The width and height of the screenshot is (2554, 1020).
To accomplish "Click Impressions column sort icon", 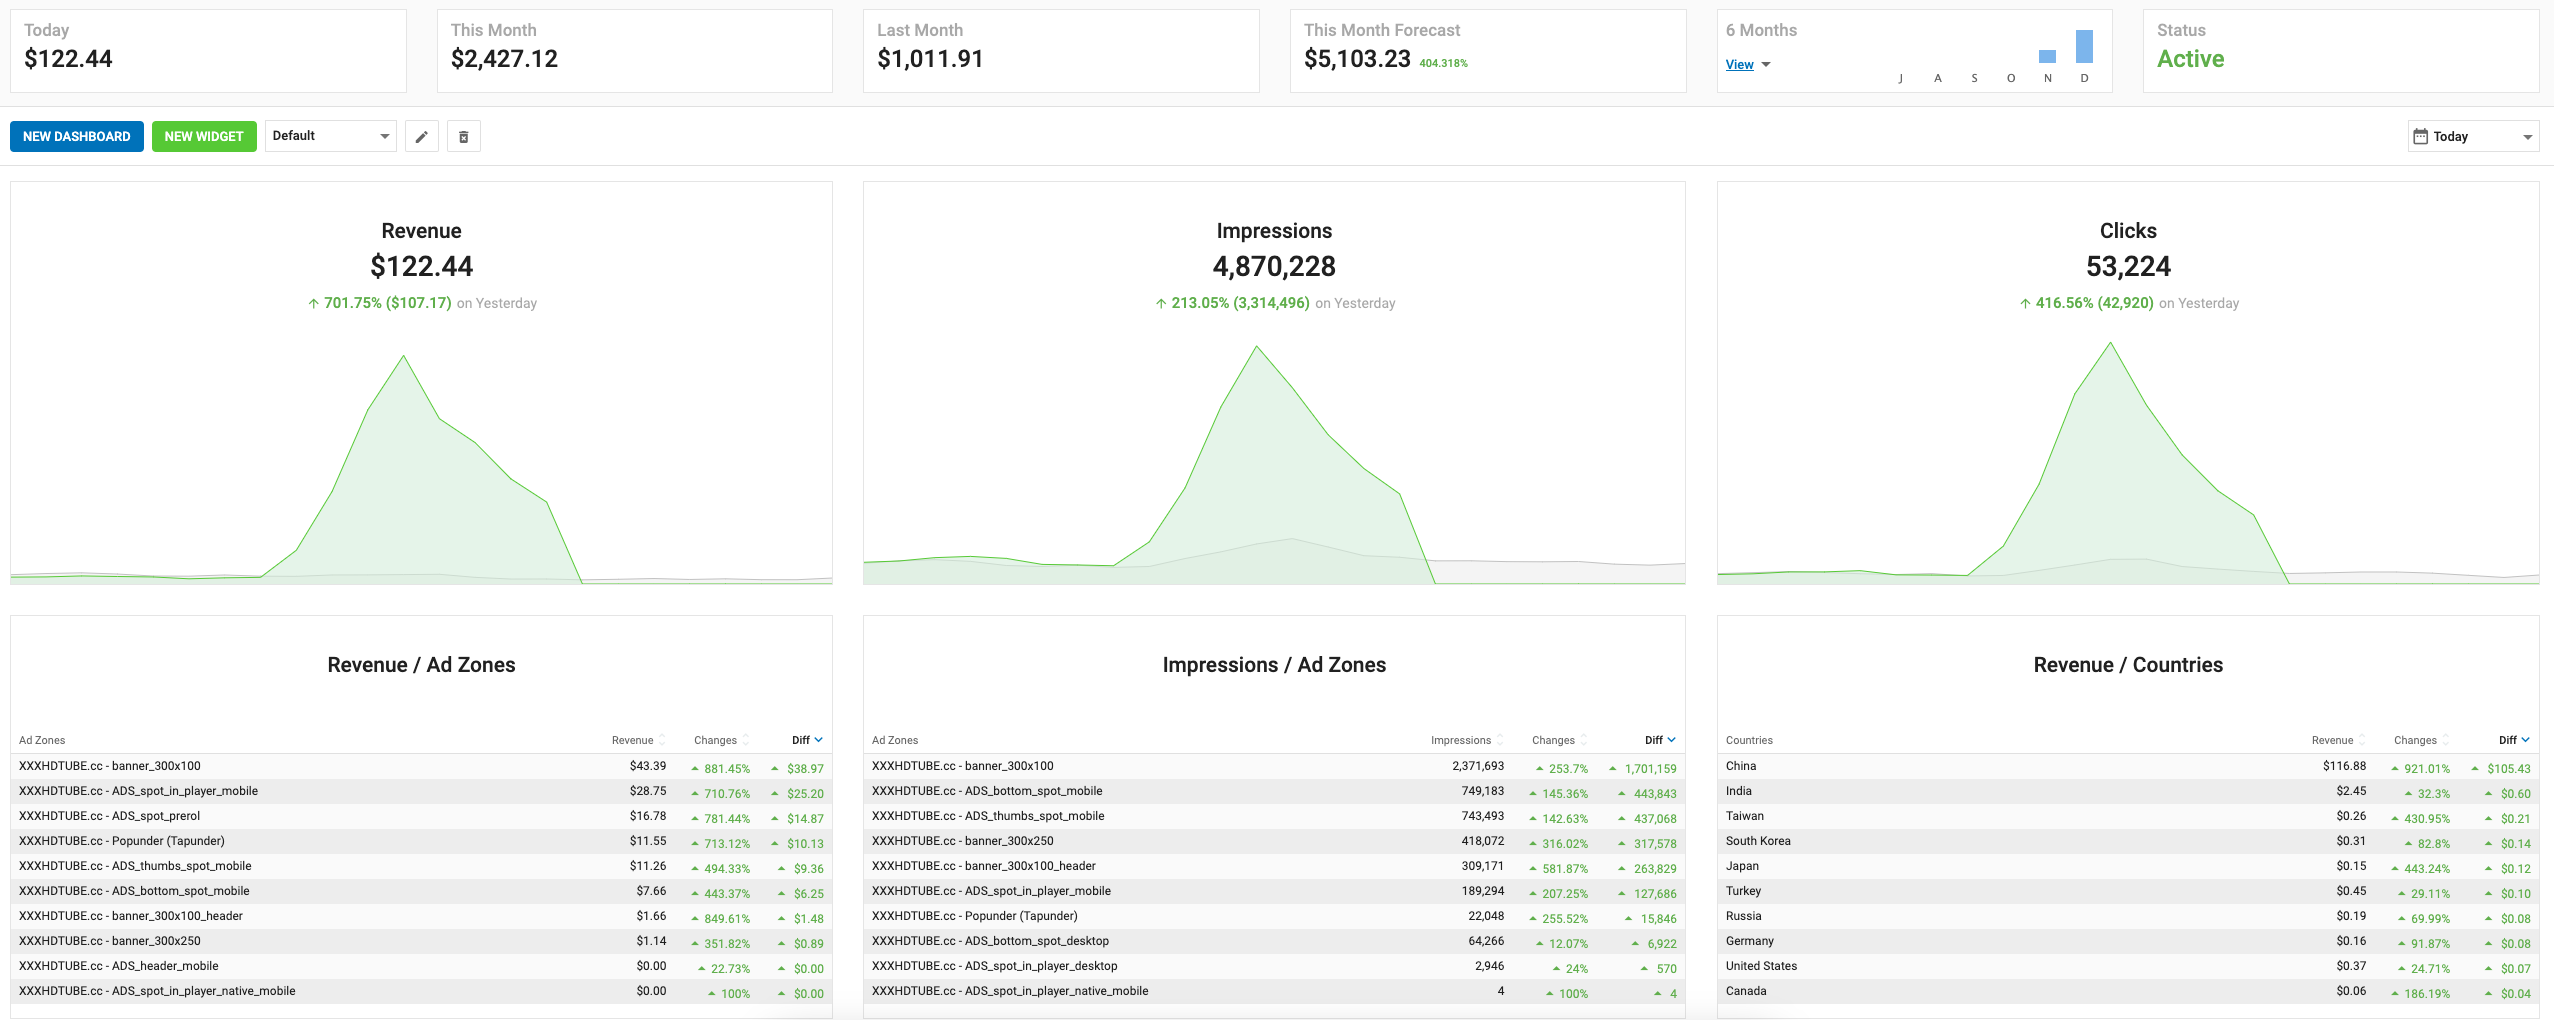I will 1500,740.
